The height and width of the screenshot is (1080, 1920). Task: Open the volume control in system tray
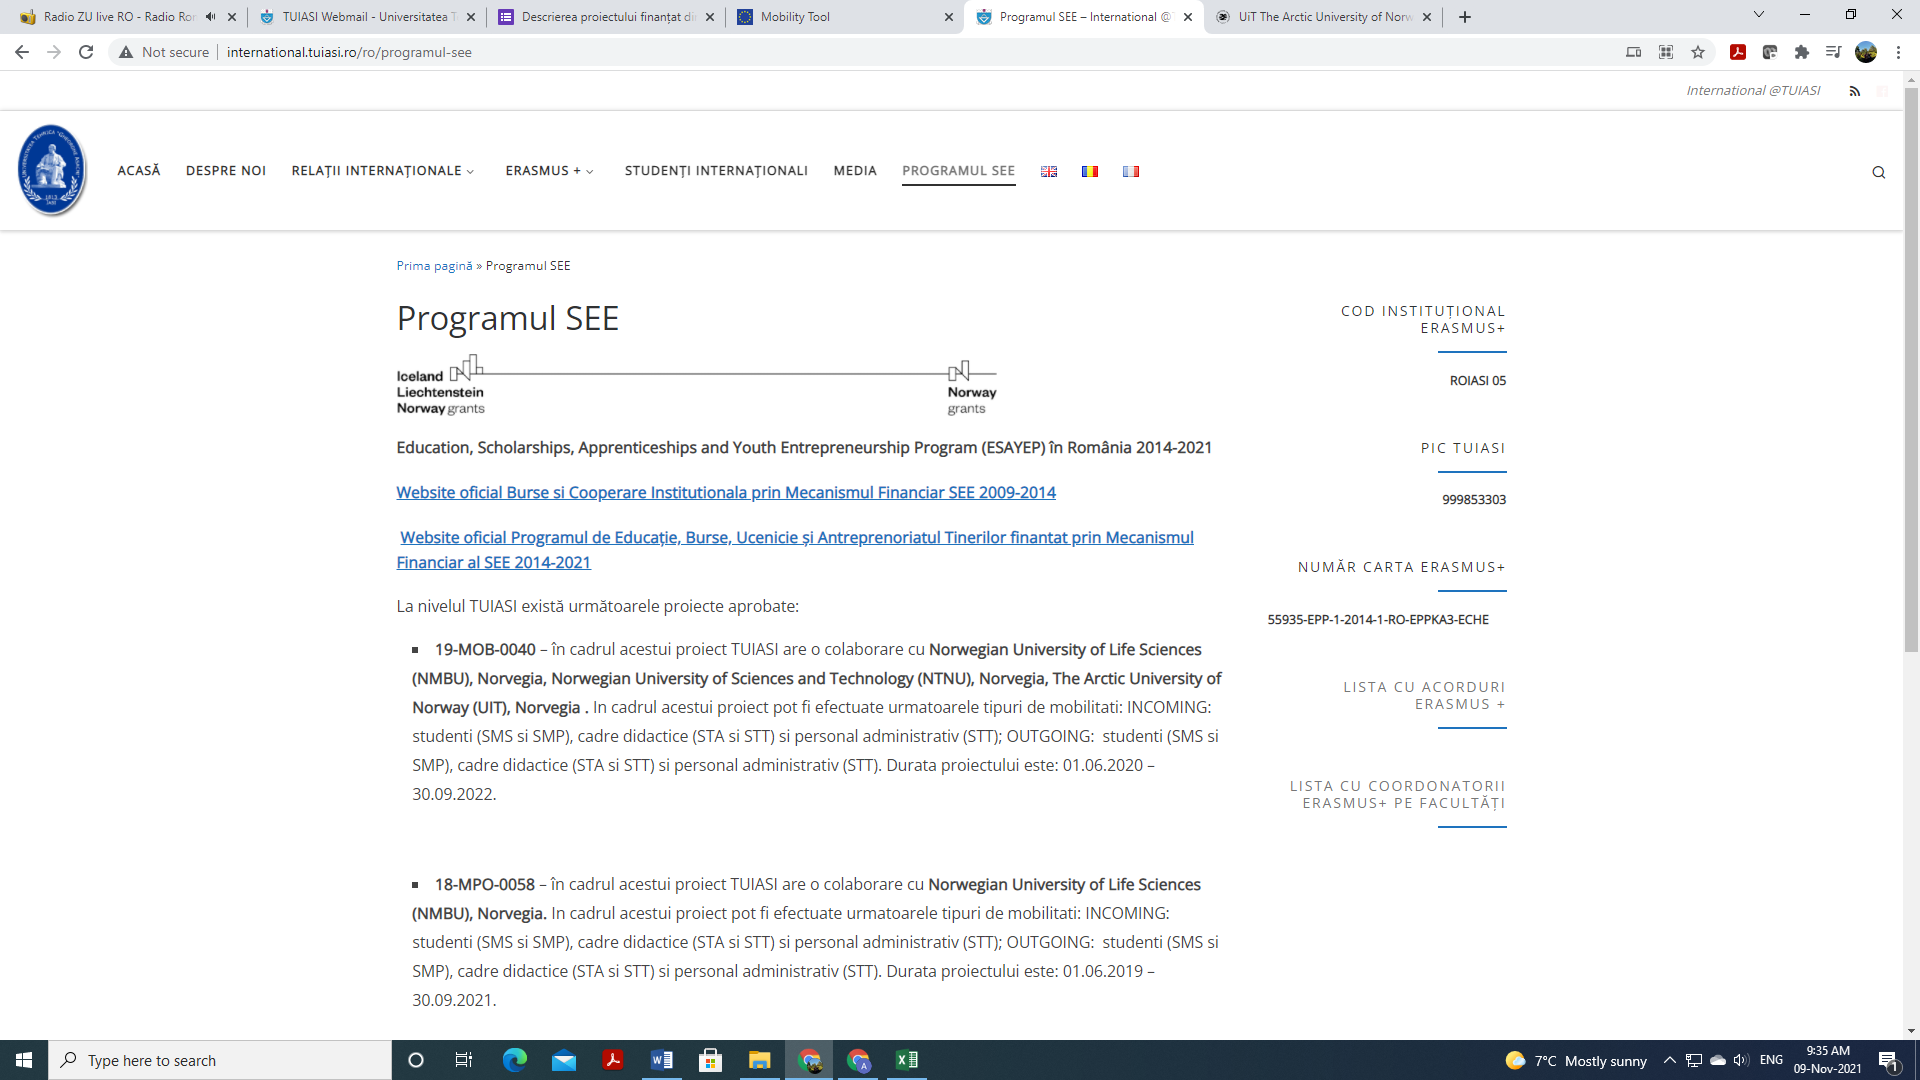pyautogui.click(x=1741, y=1060)
